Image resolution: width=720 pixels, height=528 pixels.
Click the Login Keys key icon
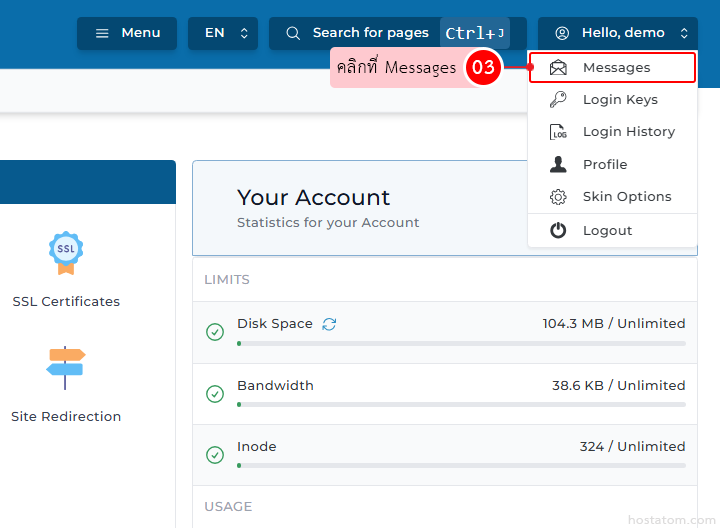click(558, 100)
